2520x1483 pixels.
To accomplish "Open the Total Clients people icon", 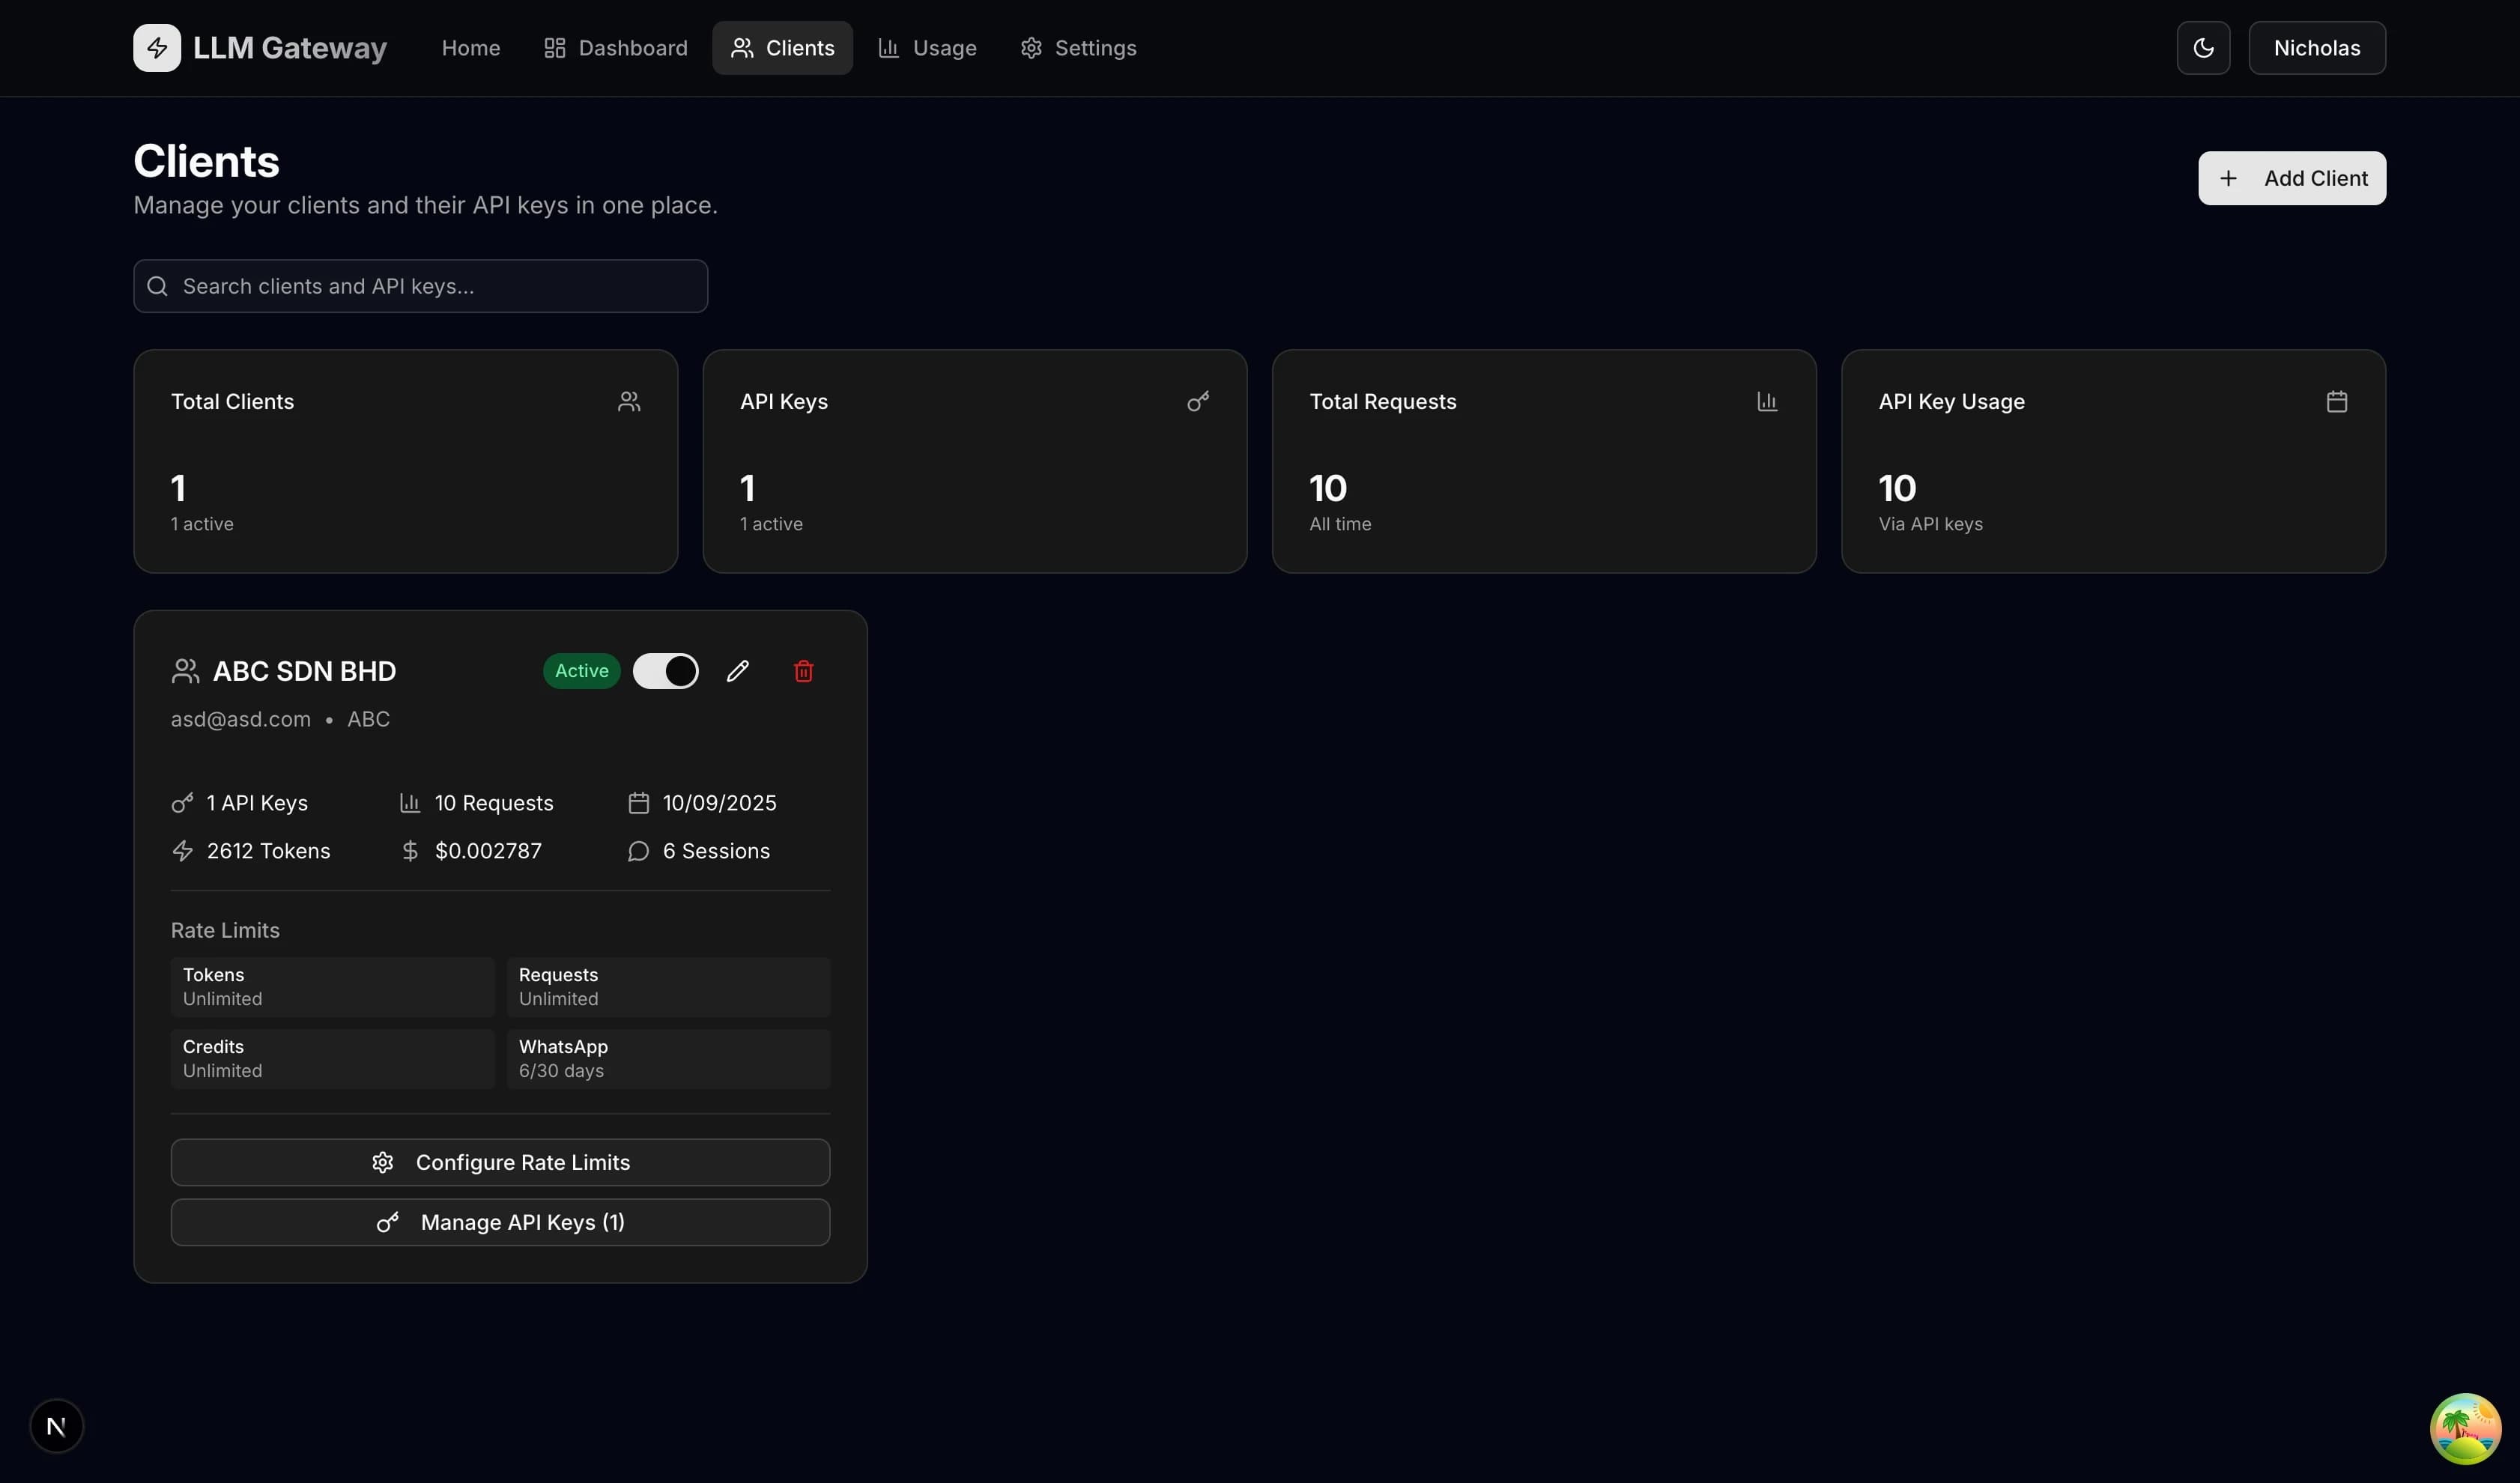I will [x=629, y=401].
